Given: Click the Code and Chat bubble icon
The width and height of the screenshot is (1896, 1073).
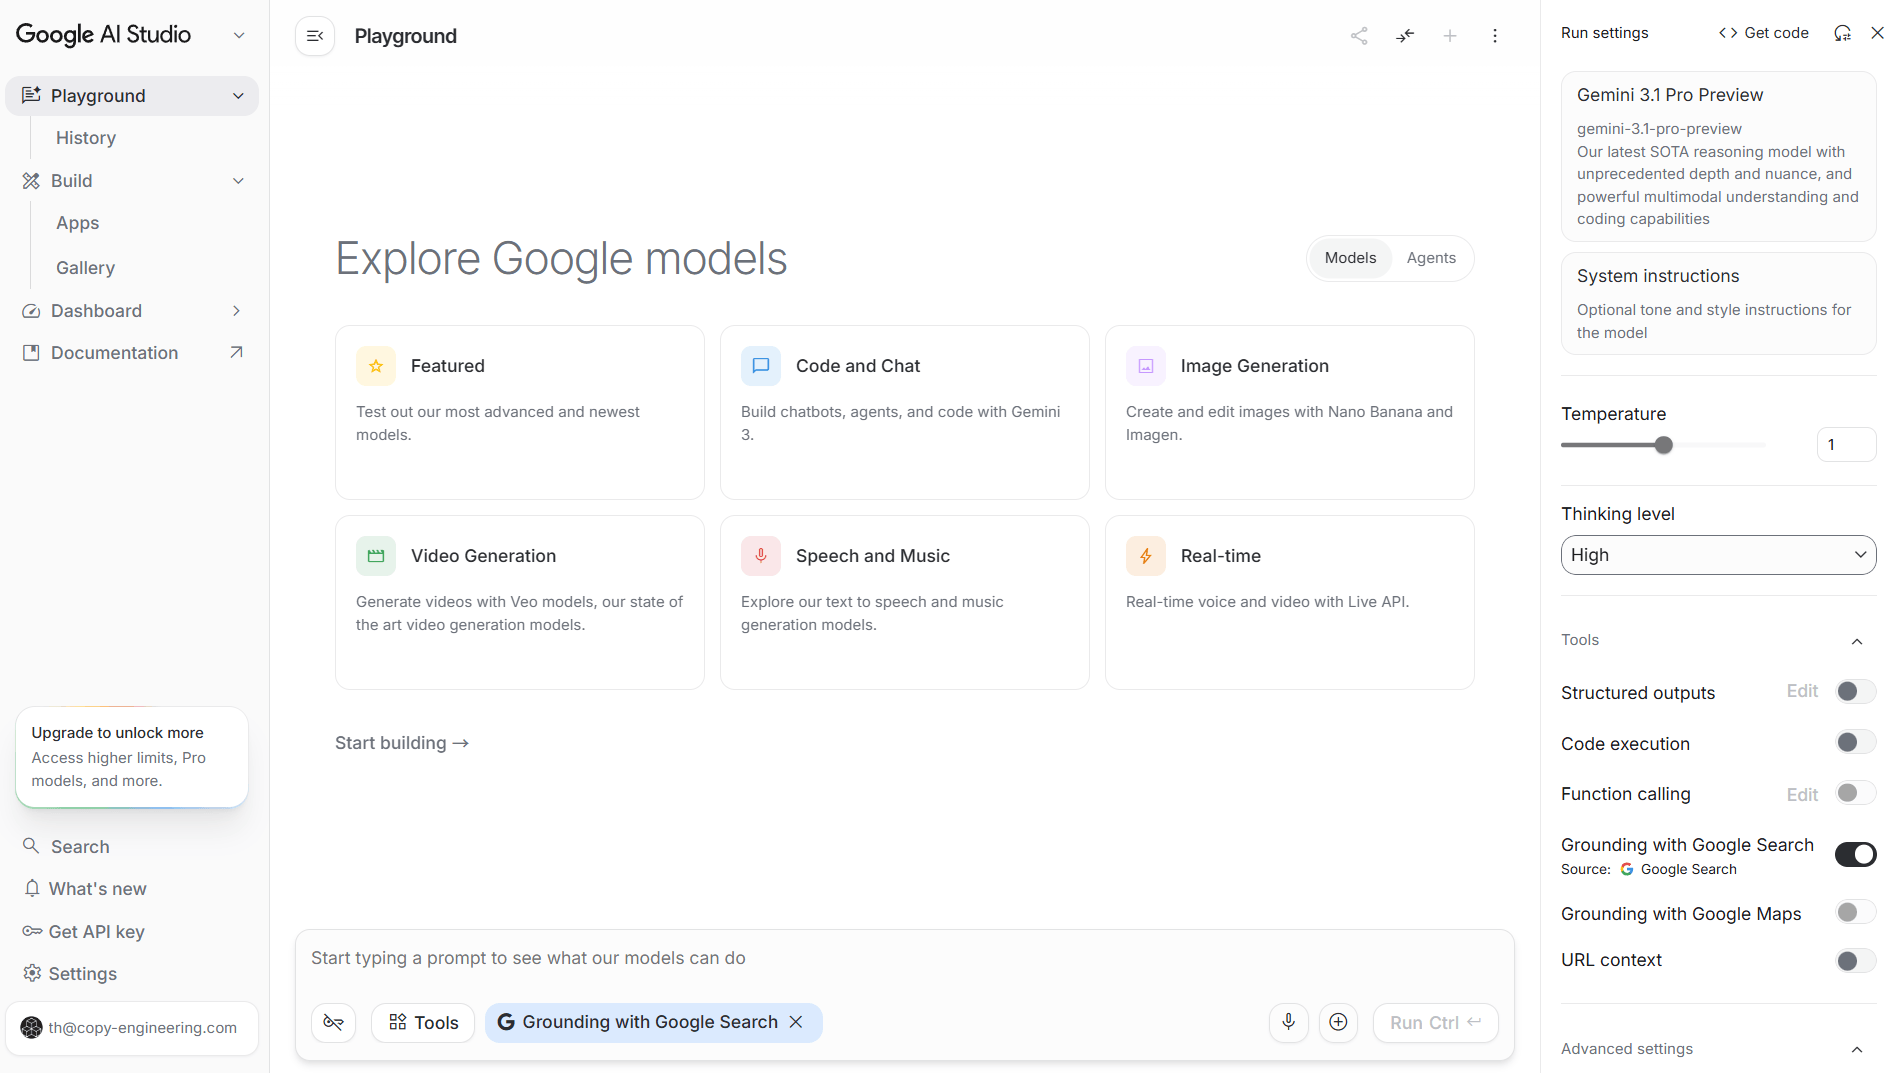Looking at the screenshot, I should pyautogui.click(x=761, y=366).
